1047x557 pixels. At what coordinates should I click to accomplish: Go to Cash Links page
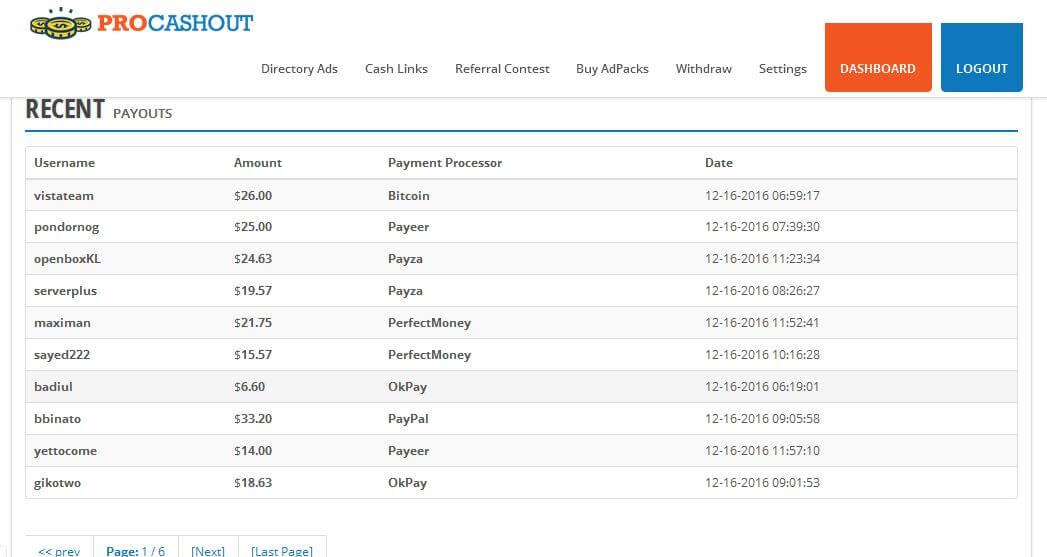pyautogui.click(x=396, y=69)
